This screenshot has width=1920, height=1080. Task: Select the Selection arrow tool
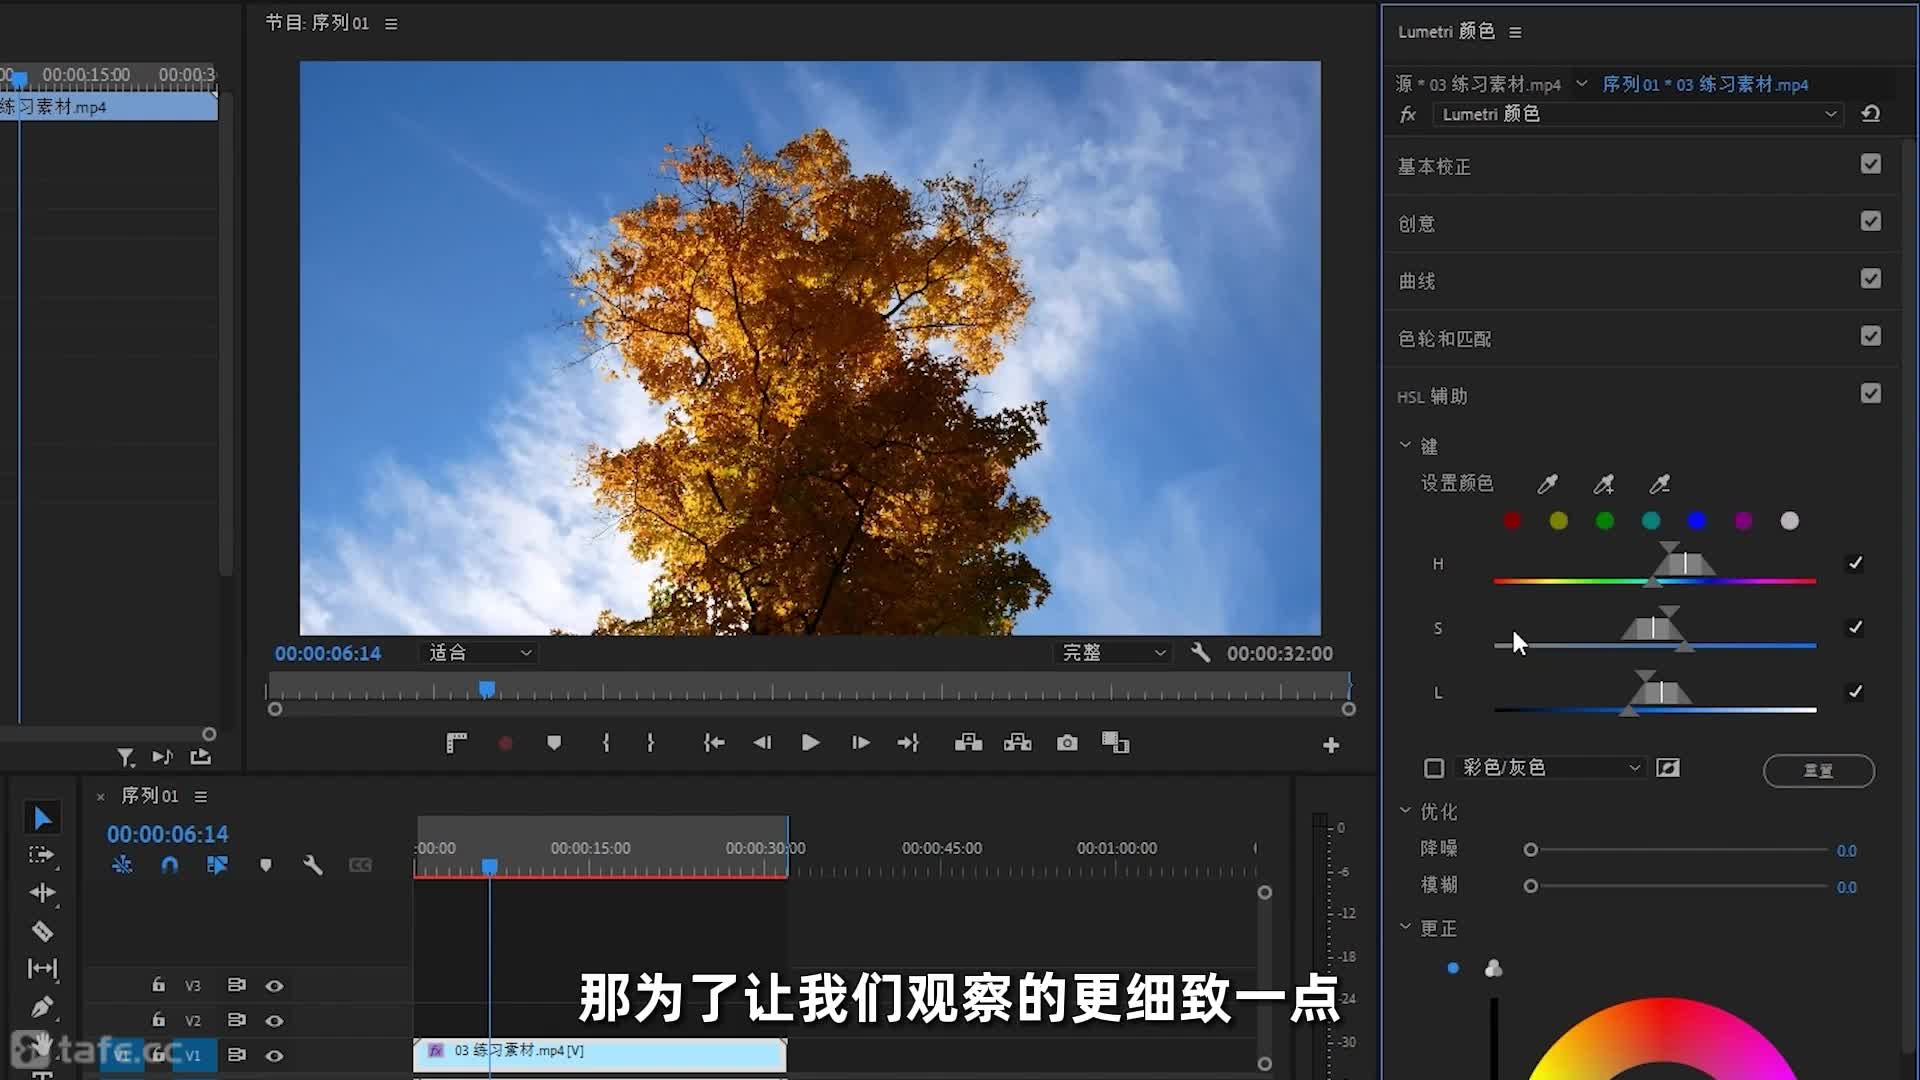(x=42, y=818)
